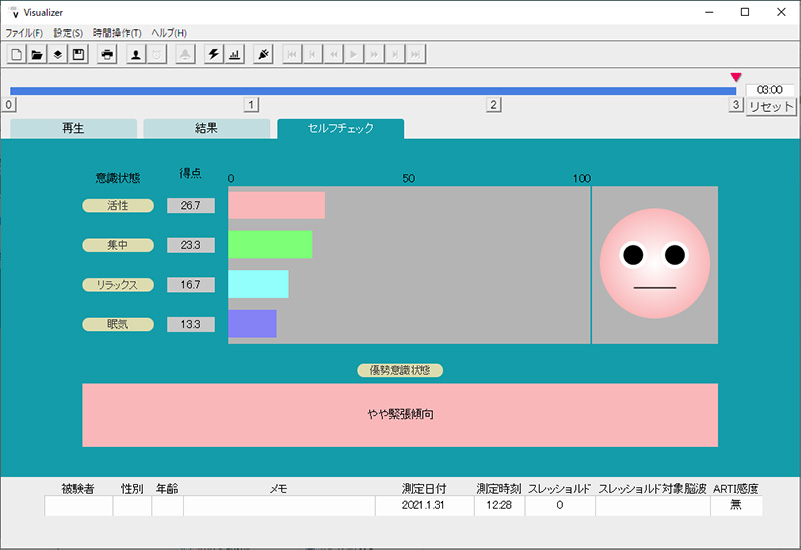The width and height of the screenshot is (801, 550).
Task: Click the cyan リラックス score bar
Action: coord(258,284)
